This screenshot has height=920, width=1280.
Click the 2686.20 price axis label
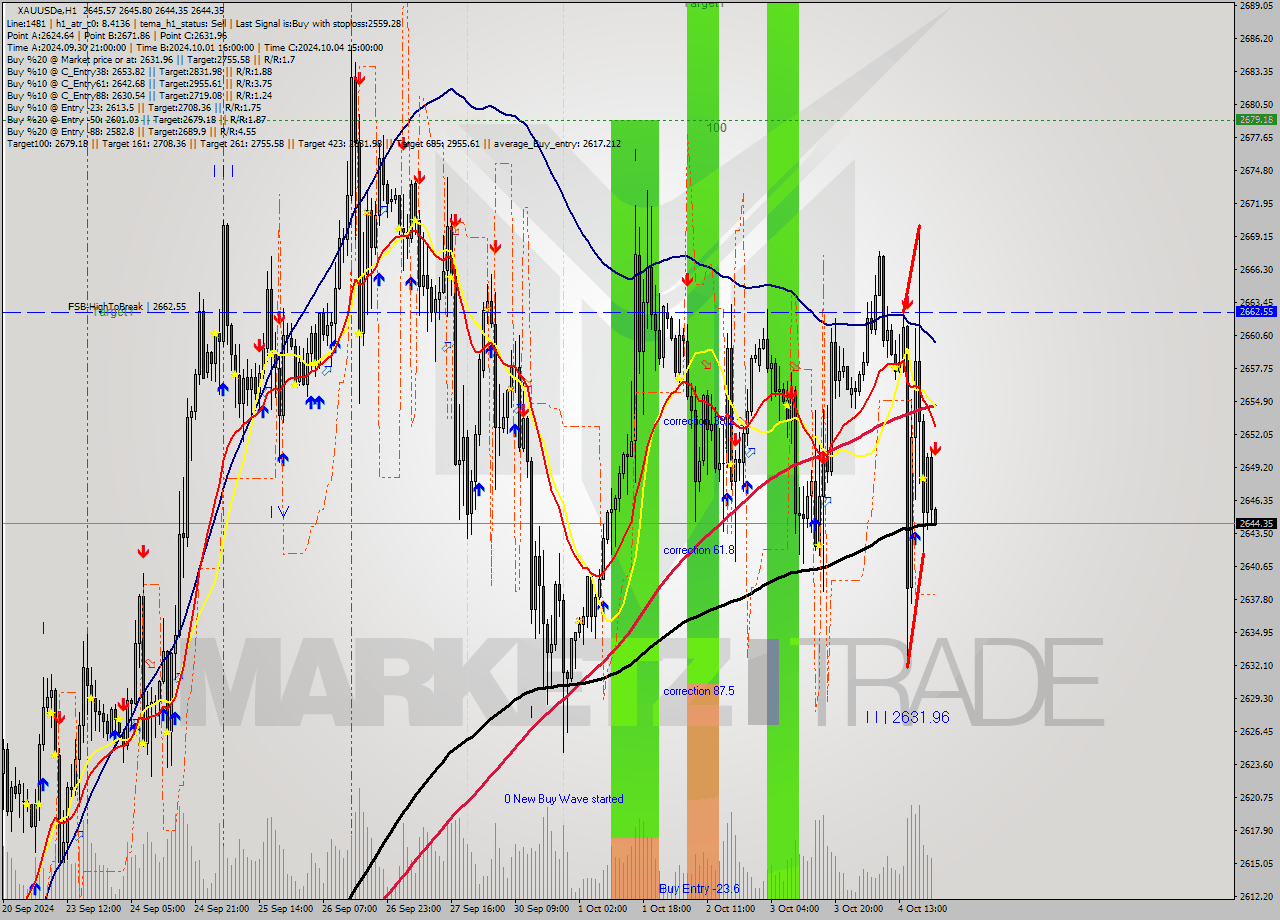pyautogui.click(x=1256, y=39)
